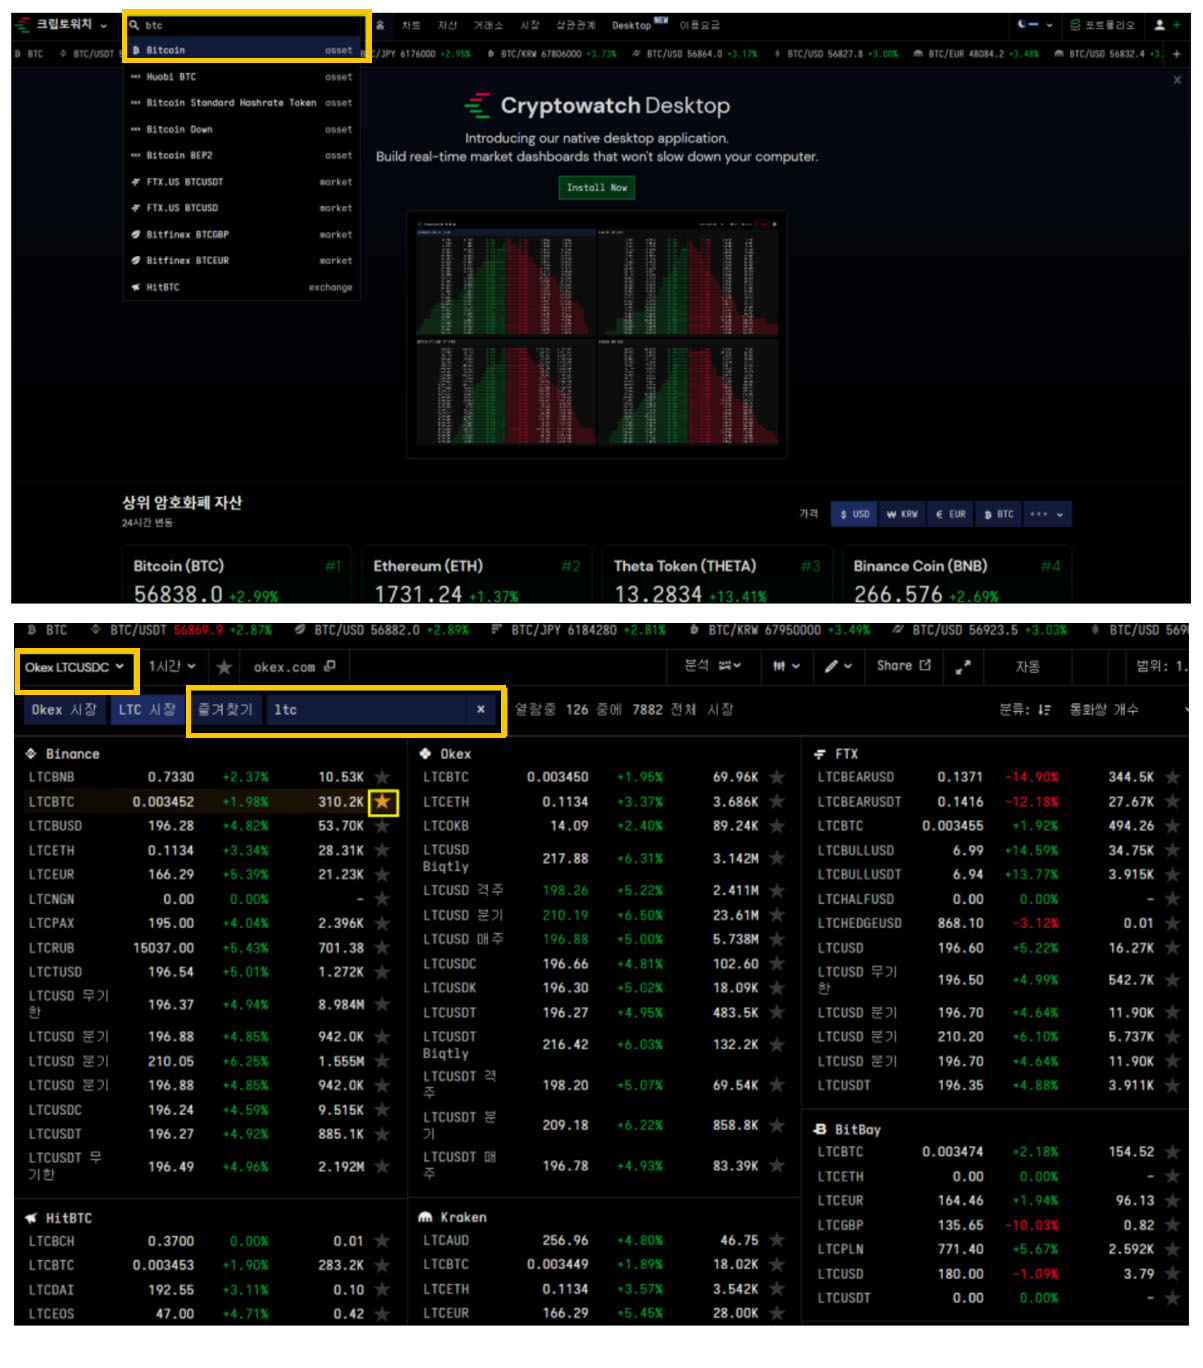Select FTX.US BTCUSDT market result
The width and height of the screenshot is (1203, 1368).
pyautogui.click(x=242, y=182)
